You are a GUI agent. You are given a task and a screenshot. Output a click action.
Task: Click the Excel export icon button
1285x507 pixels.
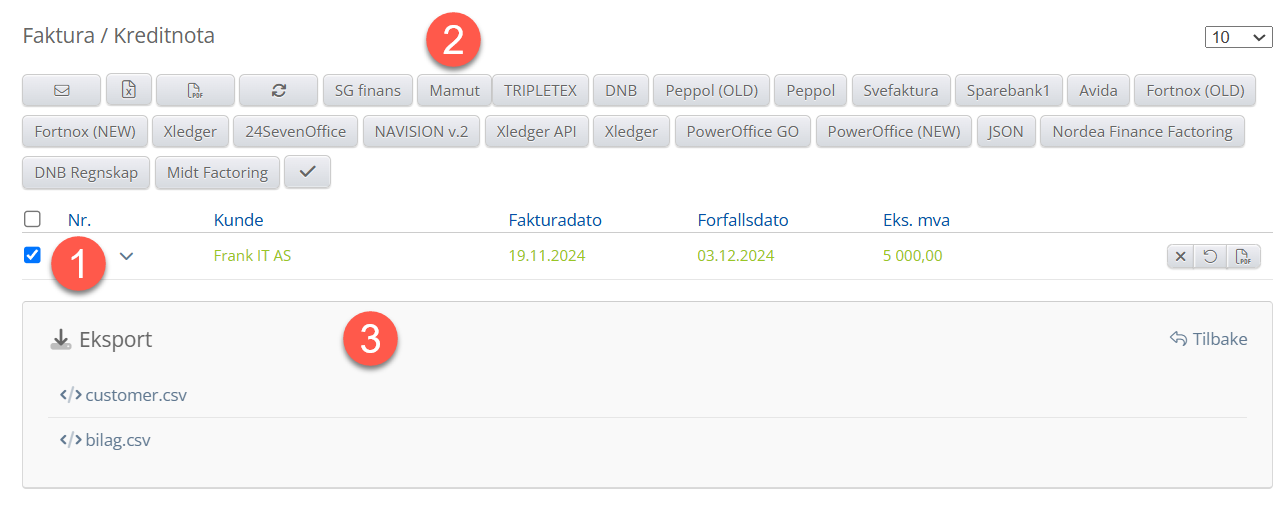click(x=128, y=90)
